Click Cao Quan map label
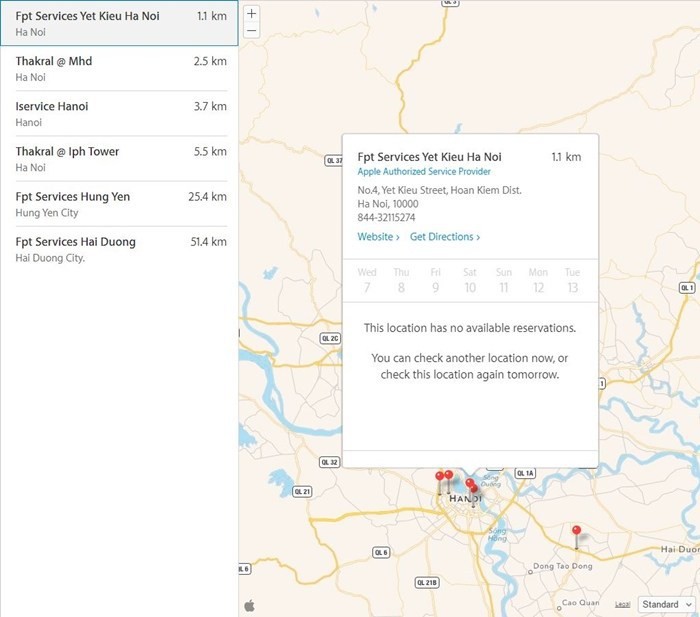Viewport: 700px width, 617px height. click(580, 602)
